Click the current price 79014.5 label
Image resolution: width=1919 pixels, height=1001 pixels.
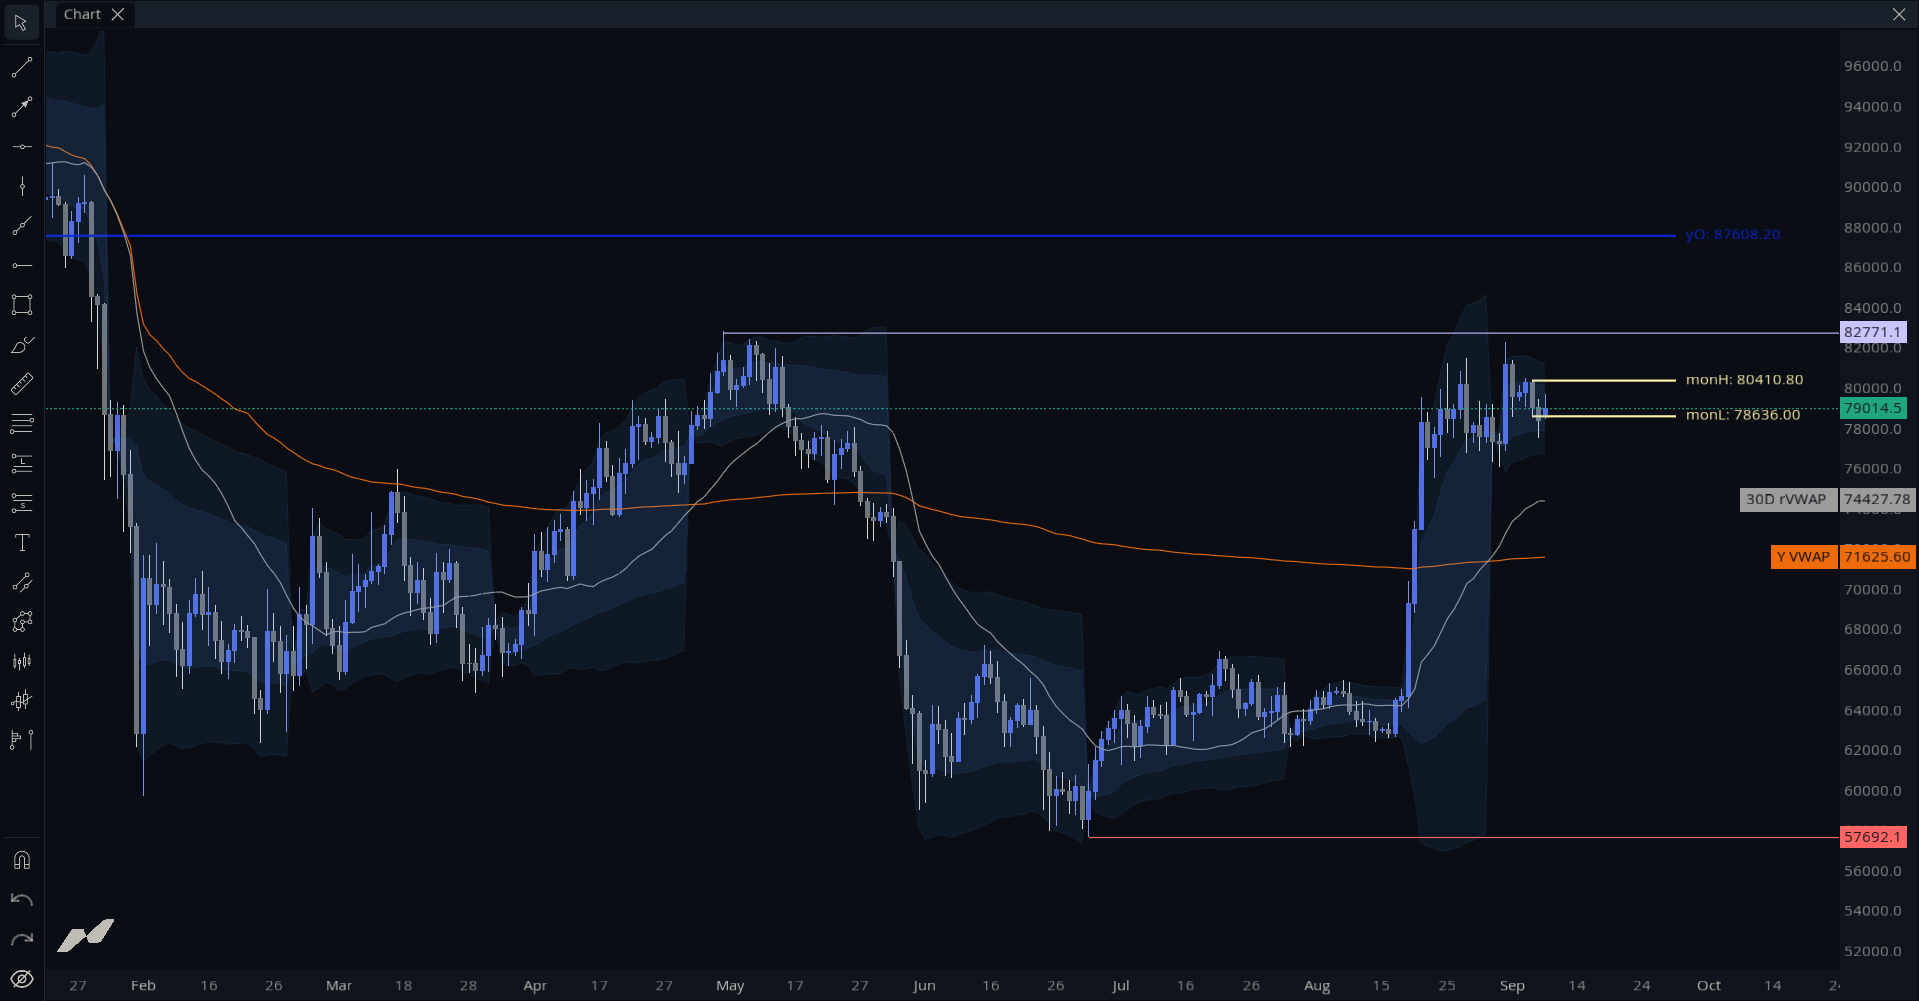pyautogui.click(x=1873, y=408)
